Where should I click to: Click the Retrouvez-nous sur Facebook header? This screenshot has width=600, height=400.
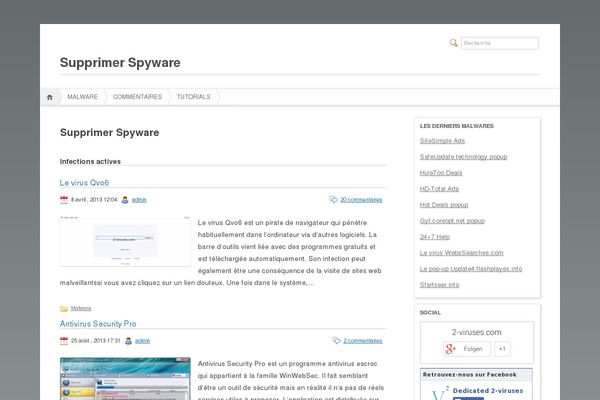click(x=470, y=375)
